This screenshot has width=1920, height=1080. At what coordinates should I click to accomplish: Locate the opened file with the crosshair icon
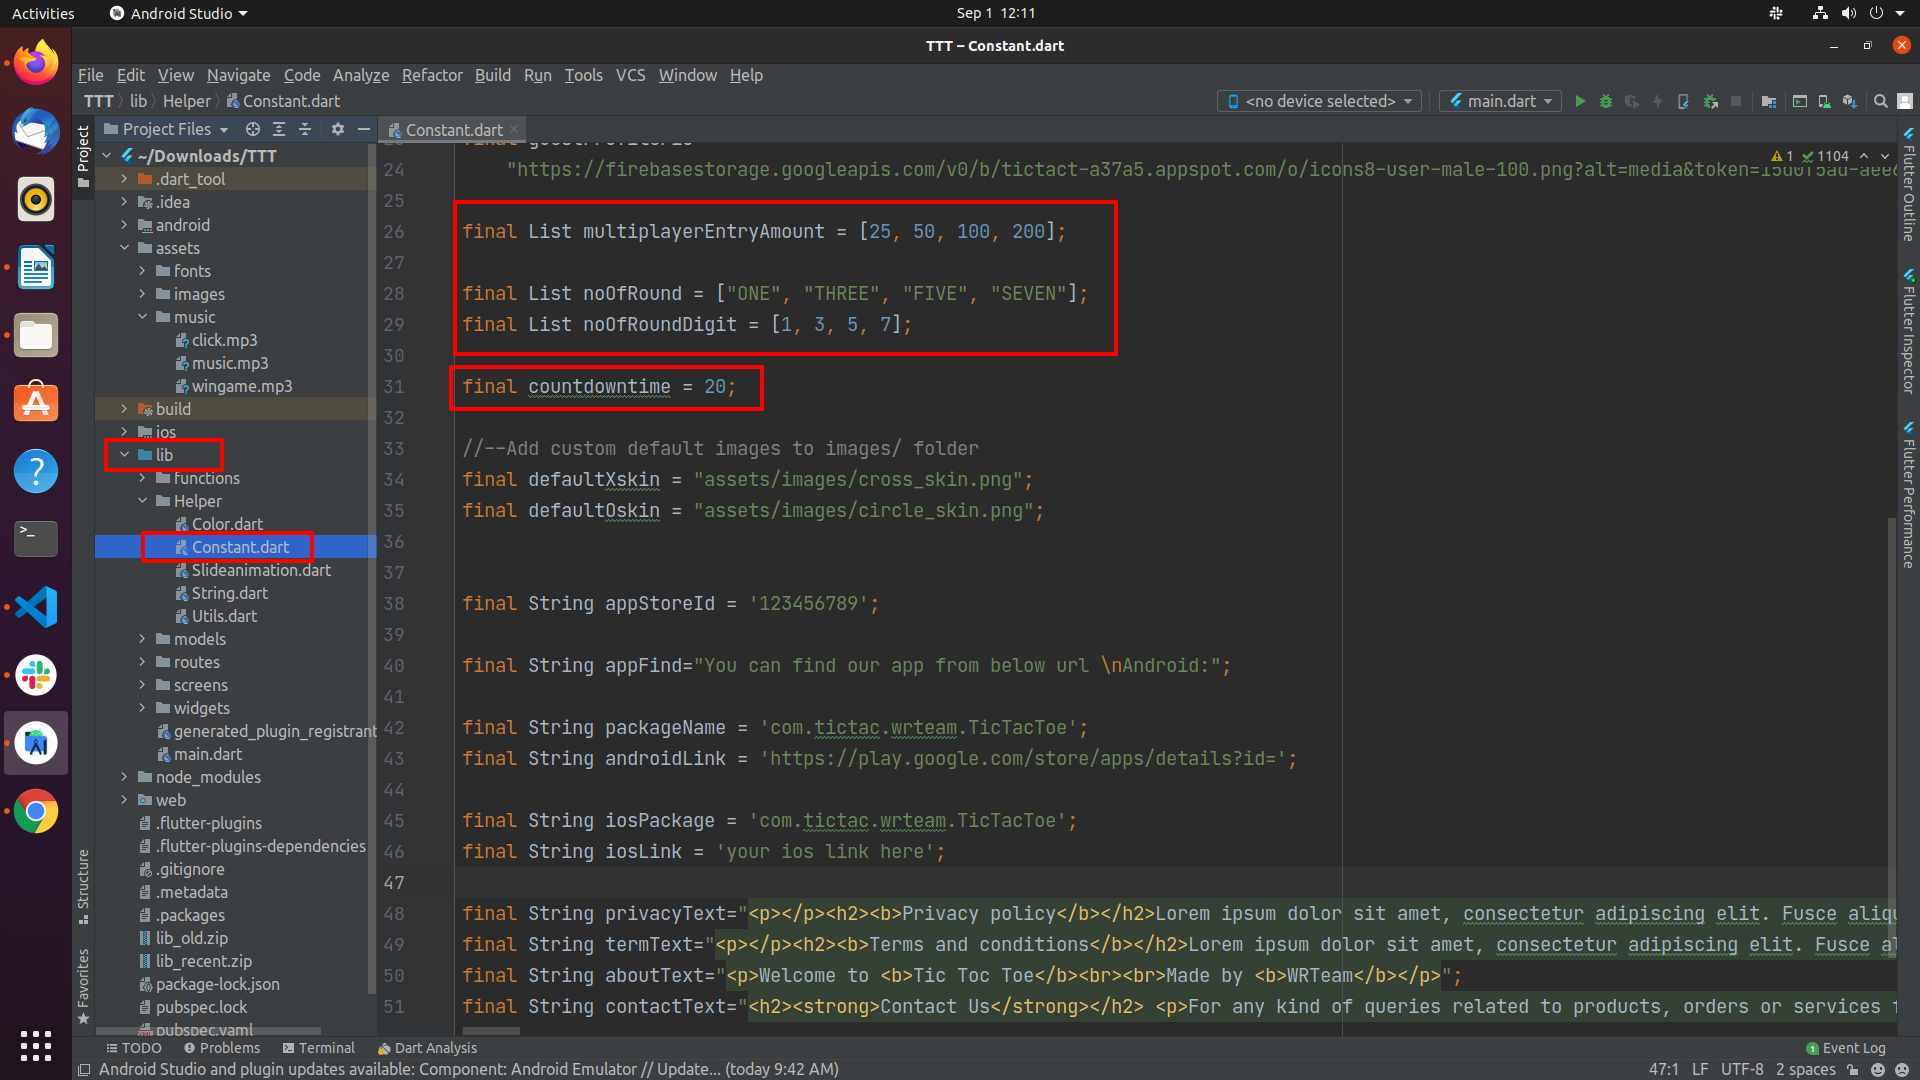pos(253,129)
